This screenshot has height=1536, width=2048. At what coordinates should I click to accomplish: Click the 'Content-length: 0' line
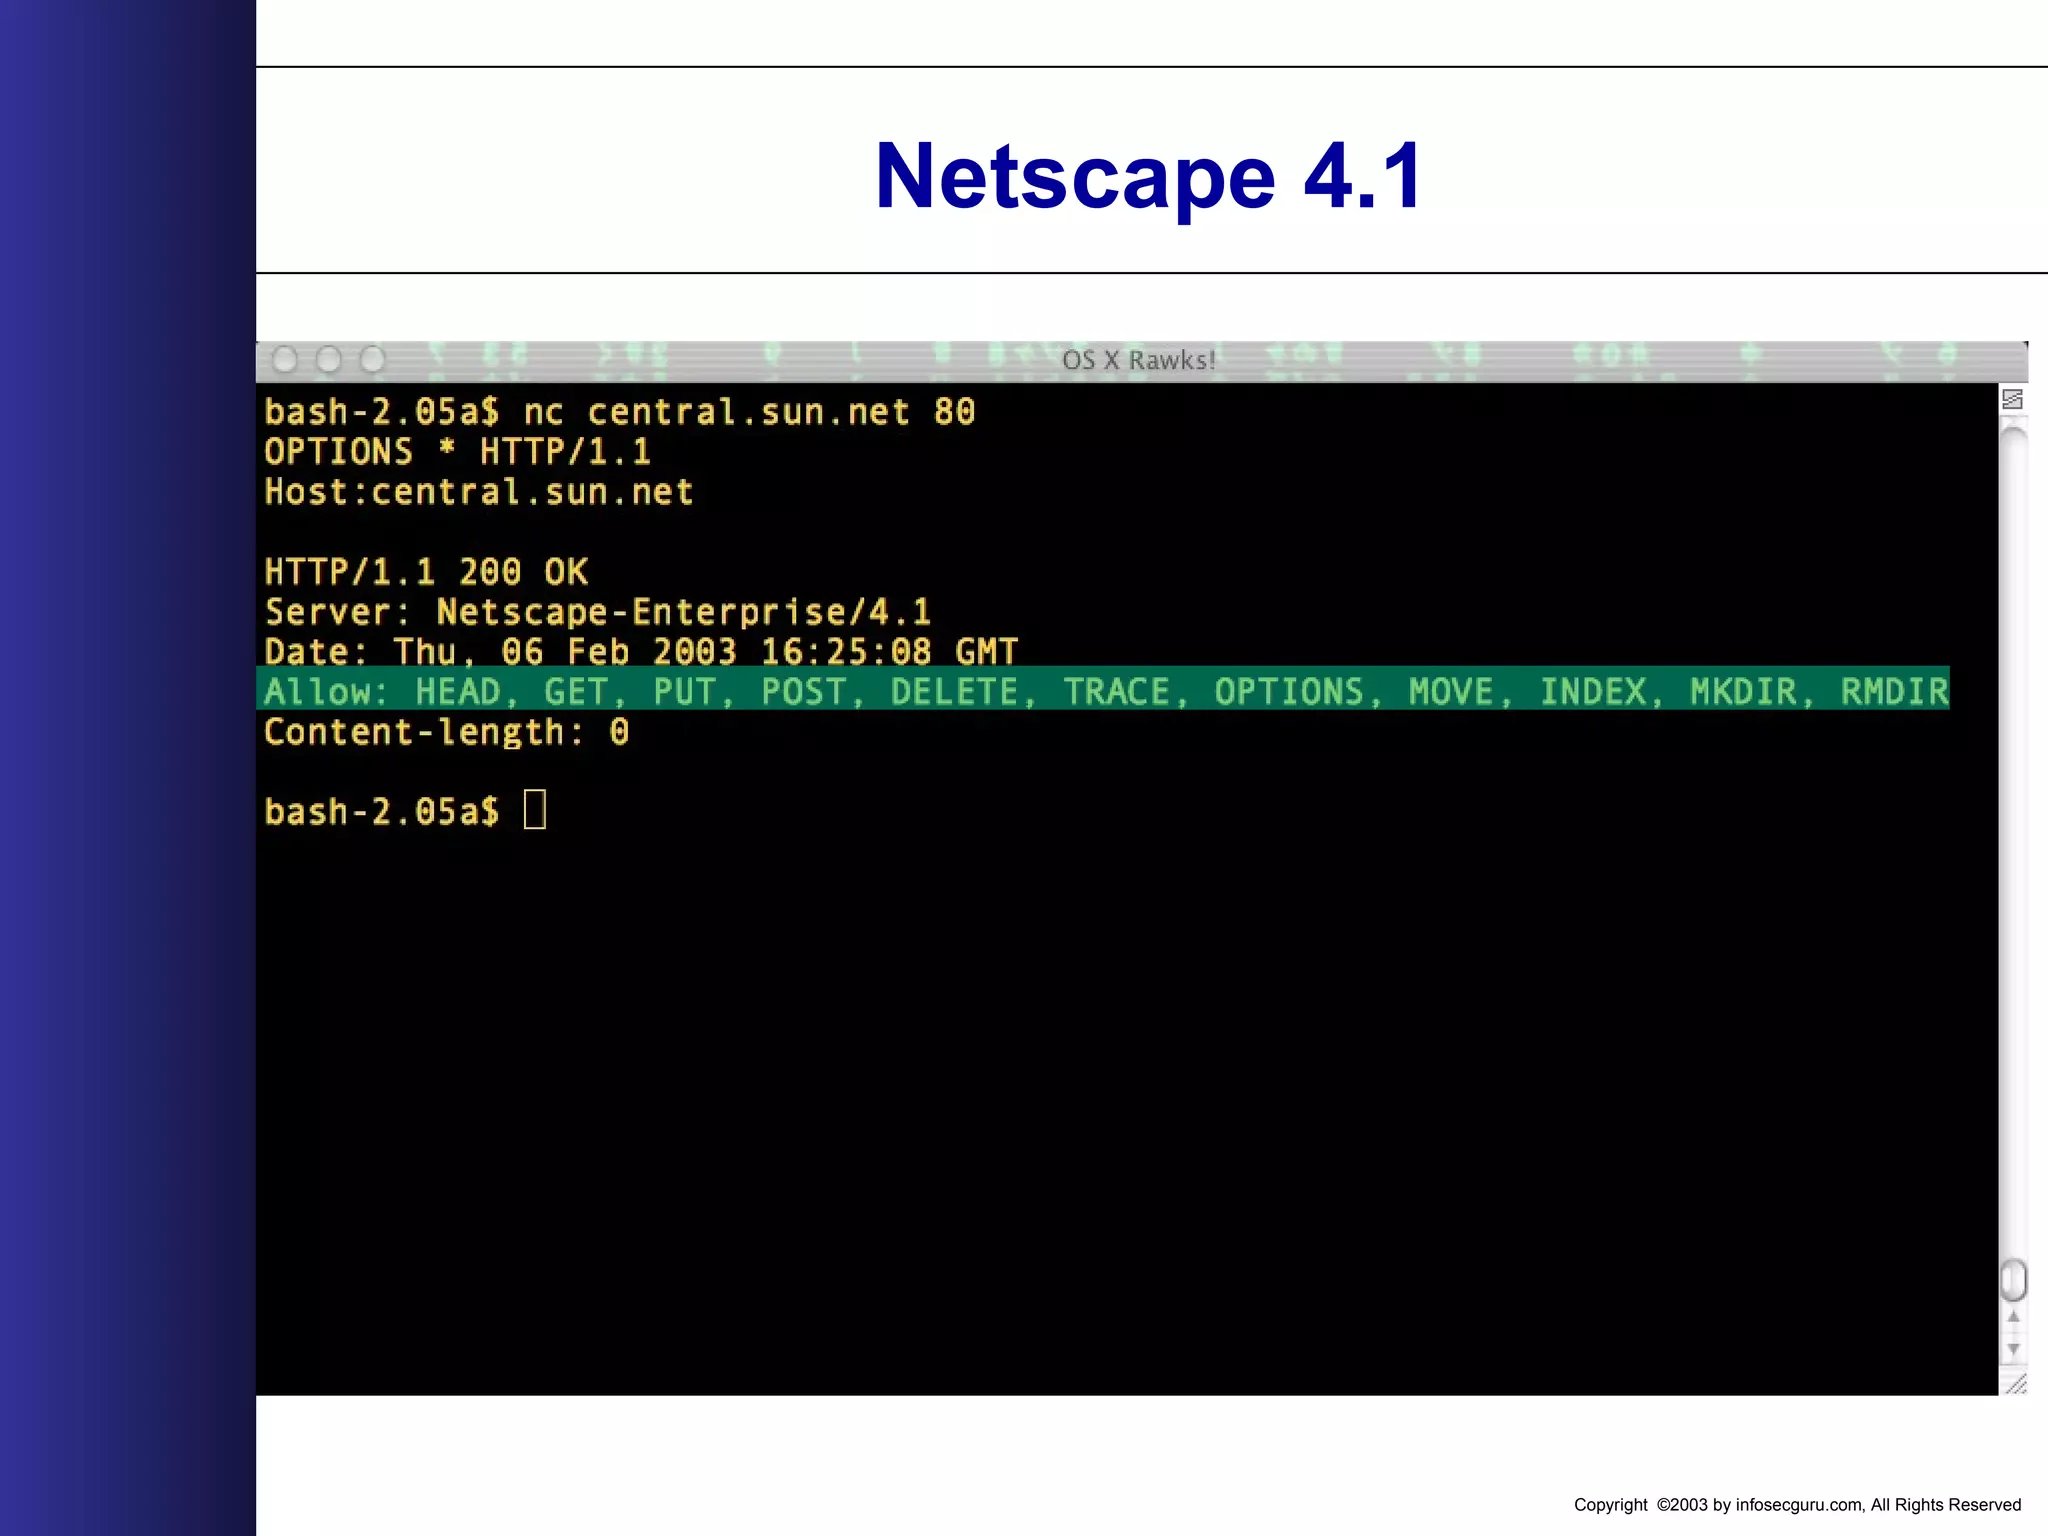point(447,732)
